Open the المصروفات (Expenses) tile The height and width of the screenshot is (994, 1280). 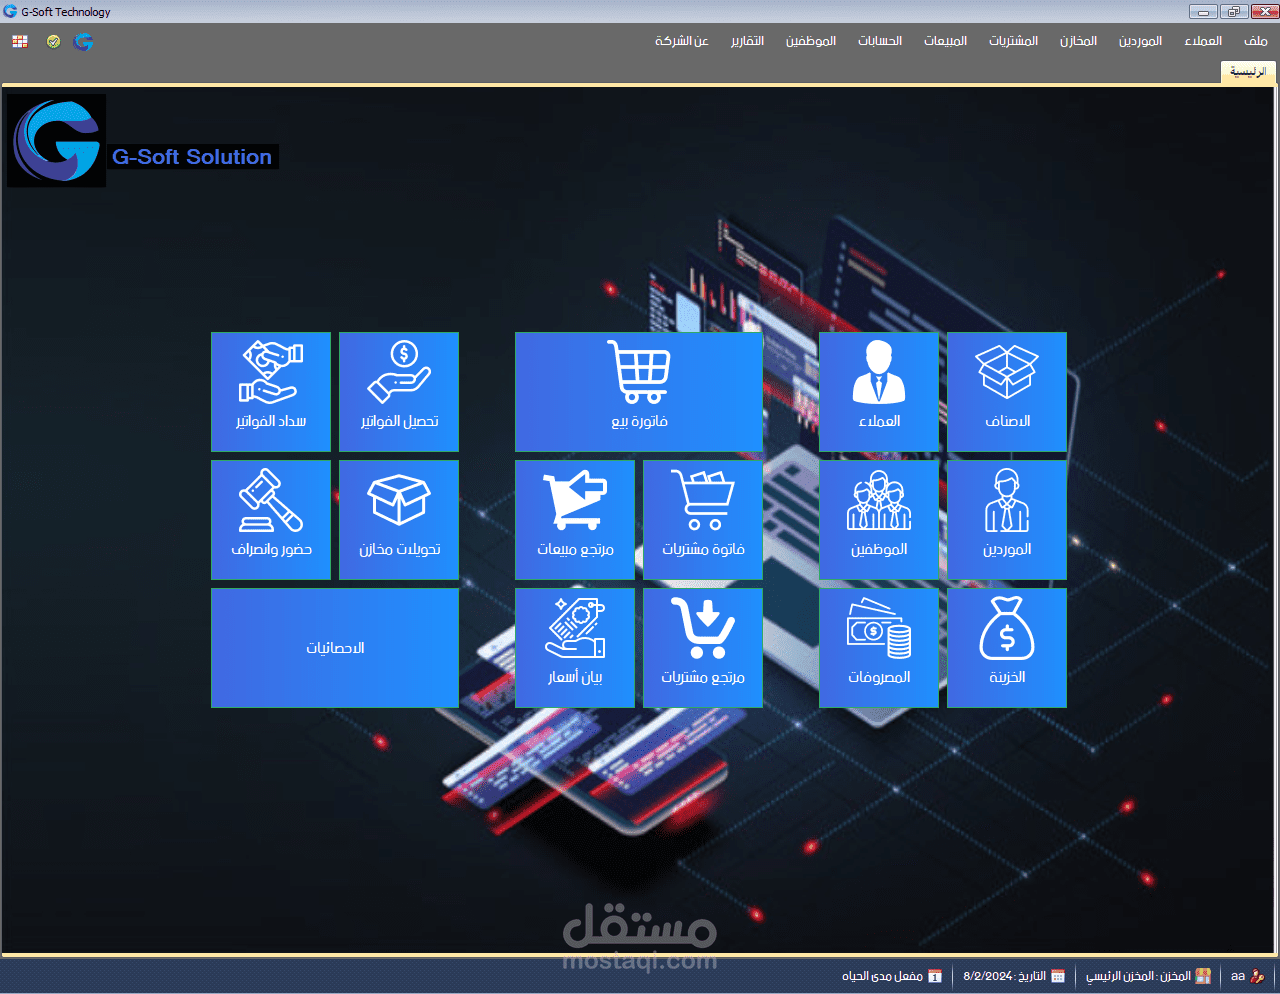(879, 648)
